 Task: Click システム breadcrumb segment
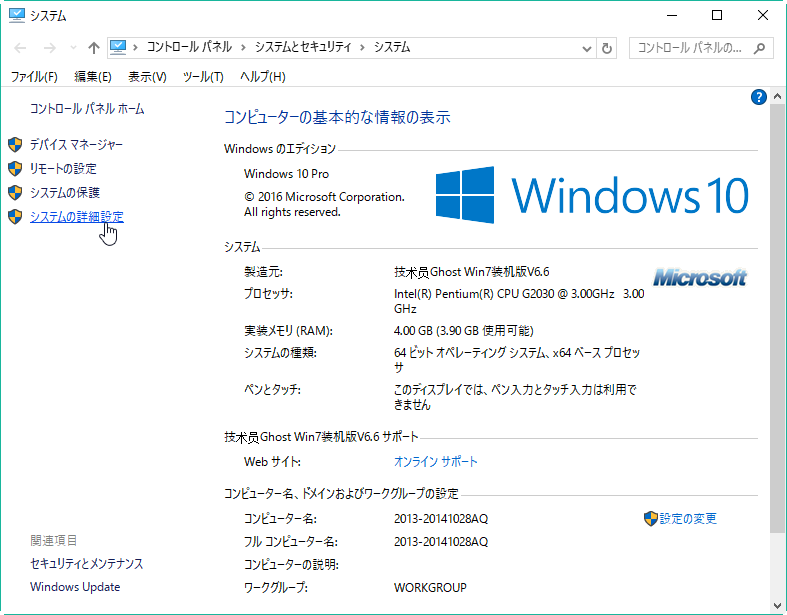click(x=392, y=47)
